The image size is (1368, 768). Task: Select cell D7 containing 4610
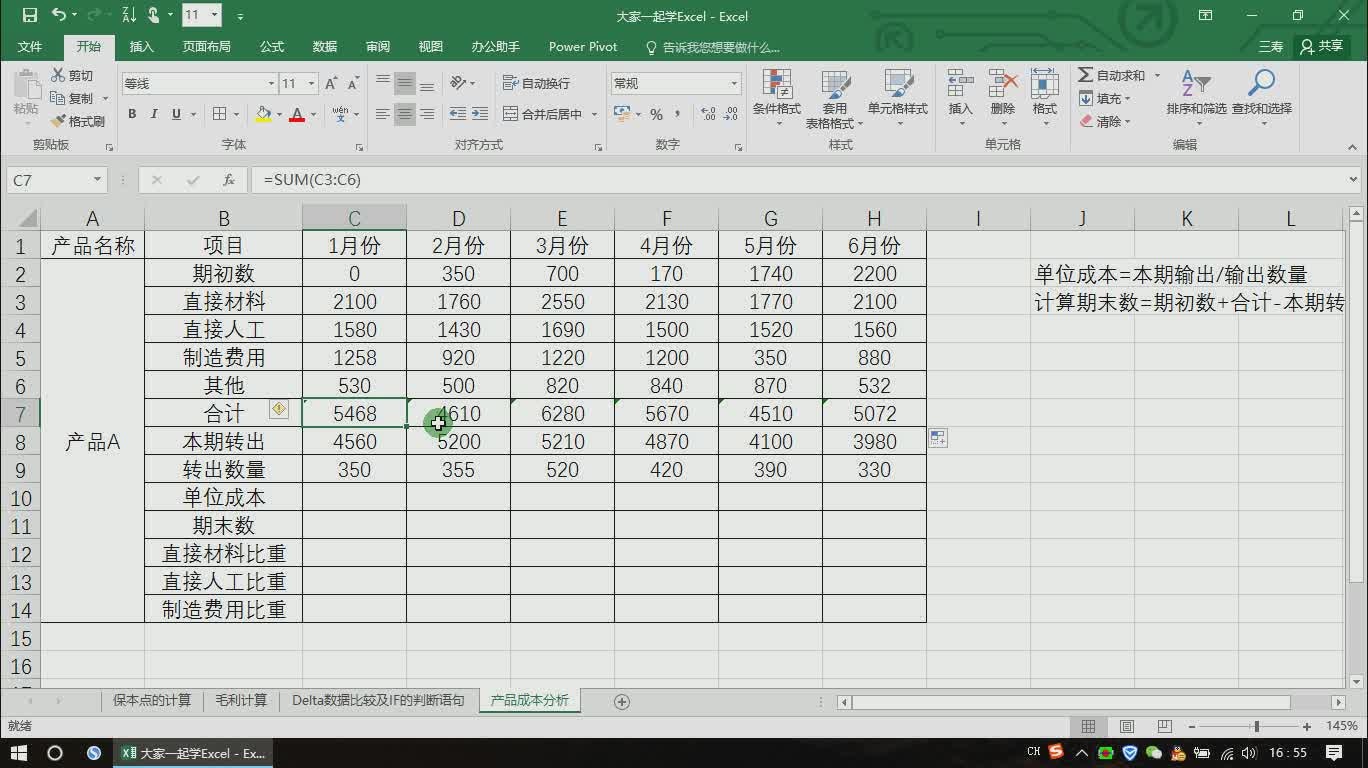458,413
